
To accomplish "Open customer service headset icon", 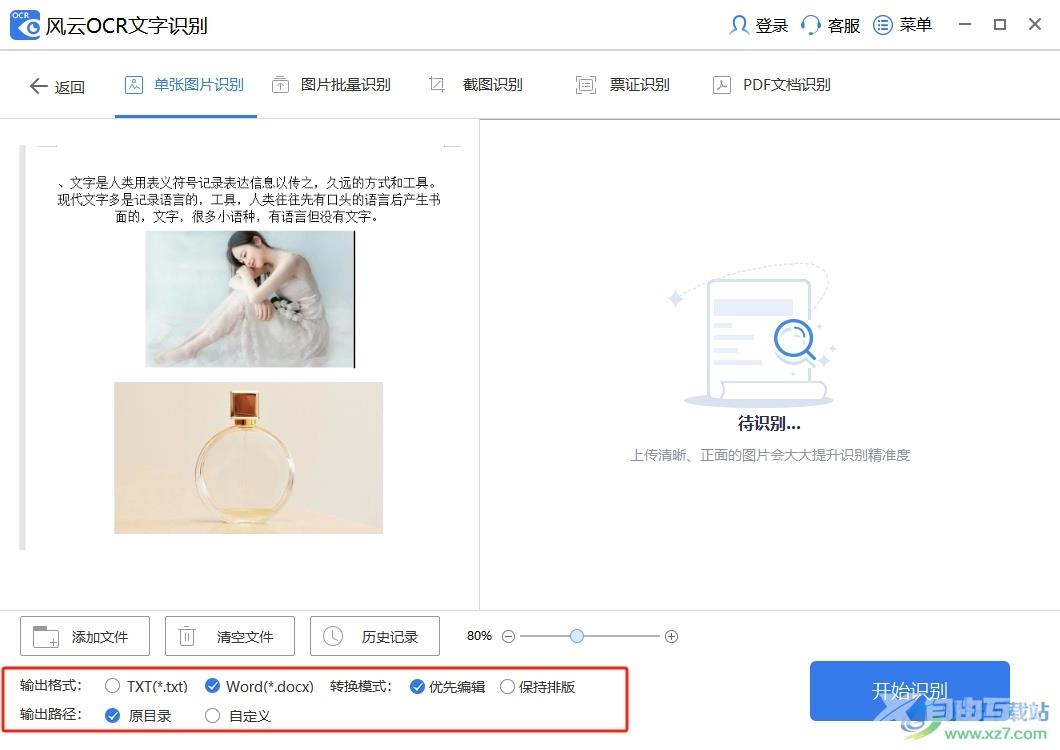I will 810,25.
